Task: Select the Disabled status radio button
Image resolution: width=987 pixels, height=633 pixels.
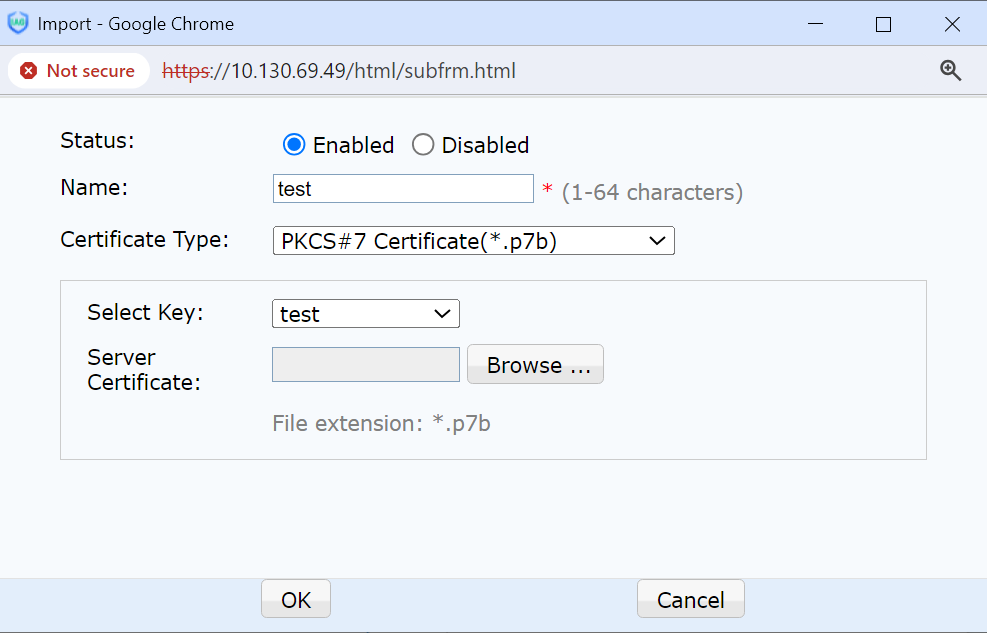Action: coord(423,145)
